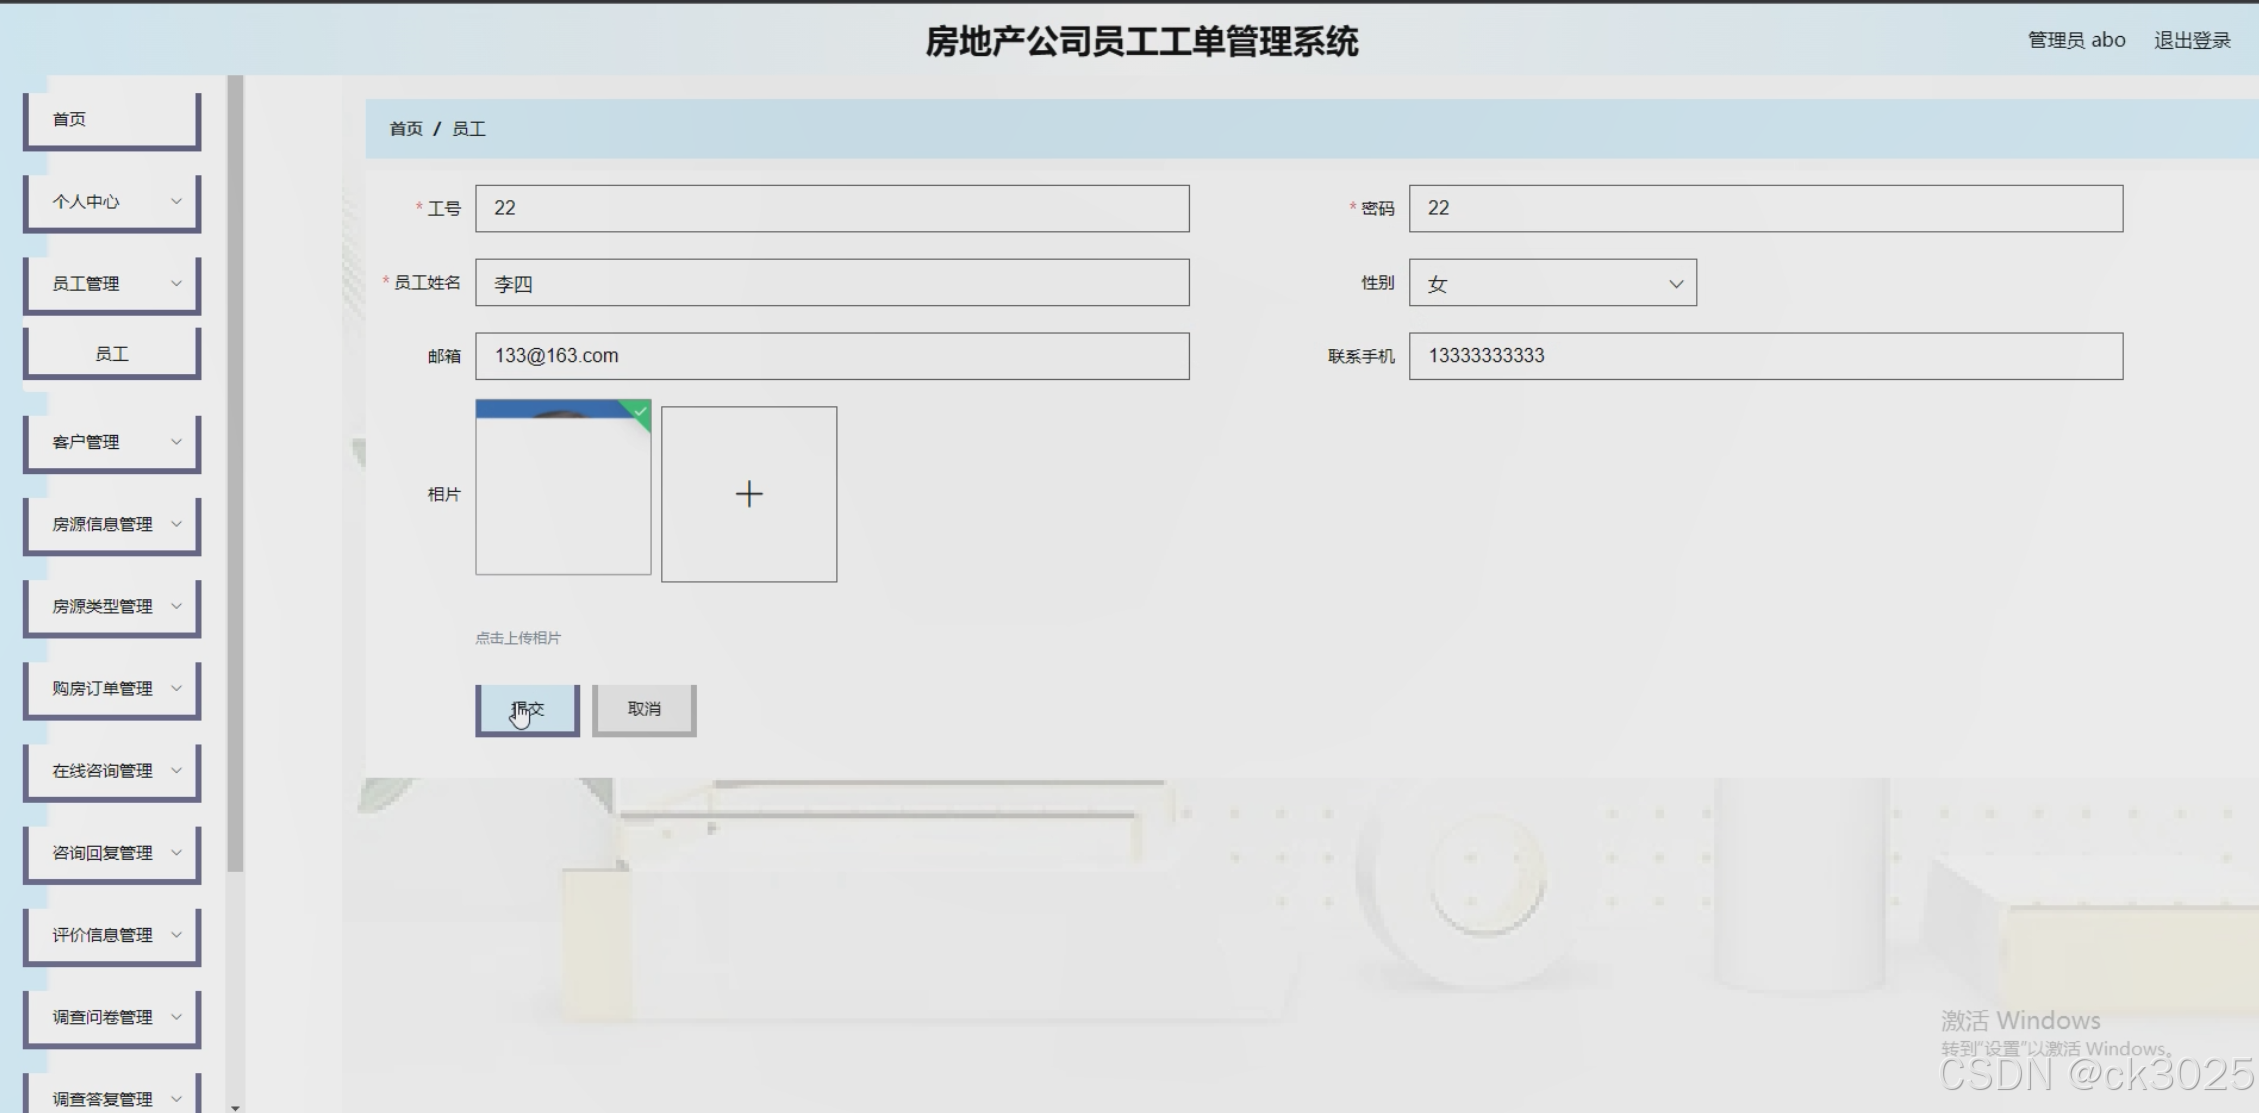2259x1113 pixels.
Task: Focus the 联系手机 phone number field
Action: 1765,356
